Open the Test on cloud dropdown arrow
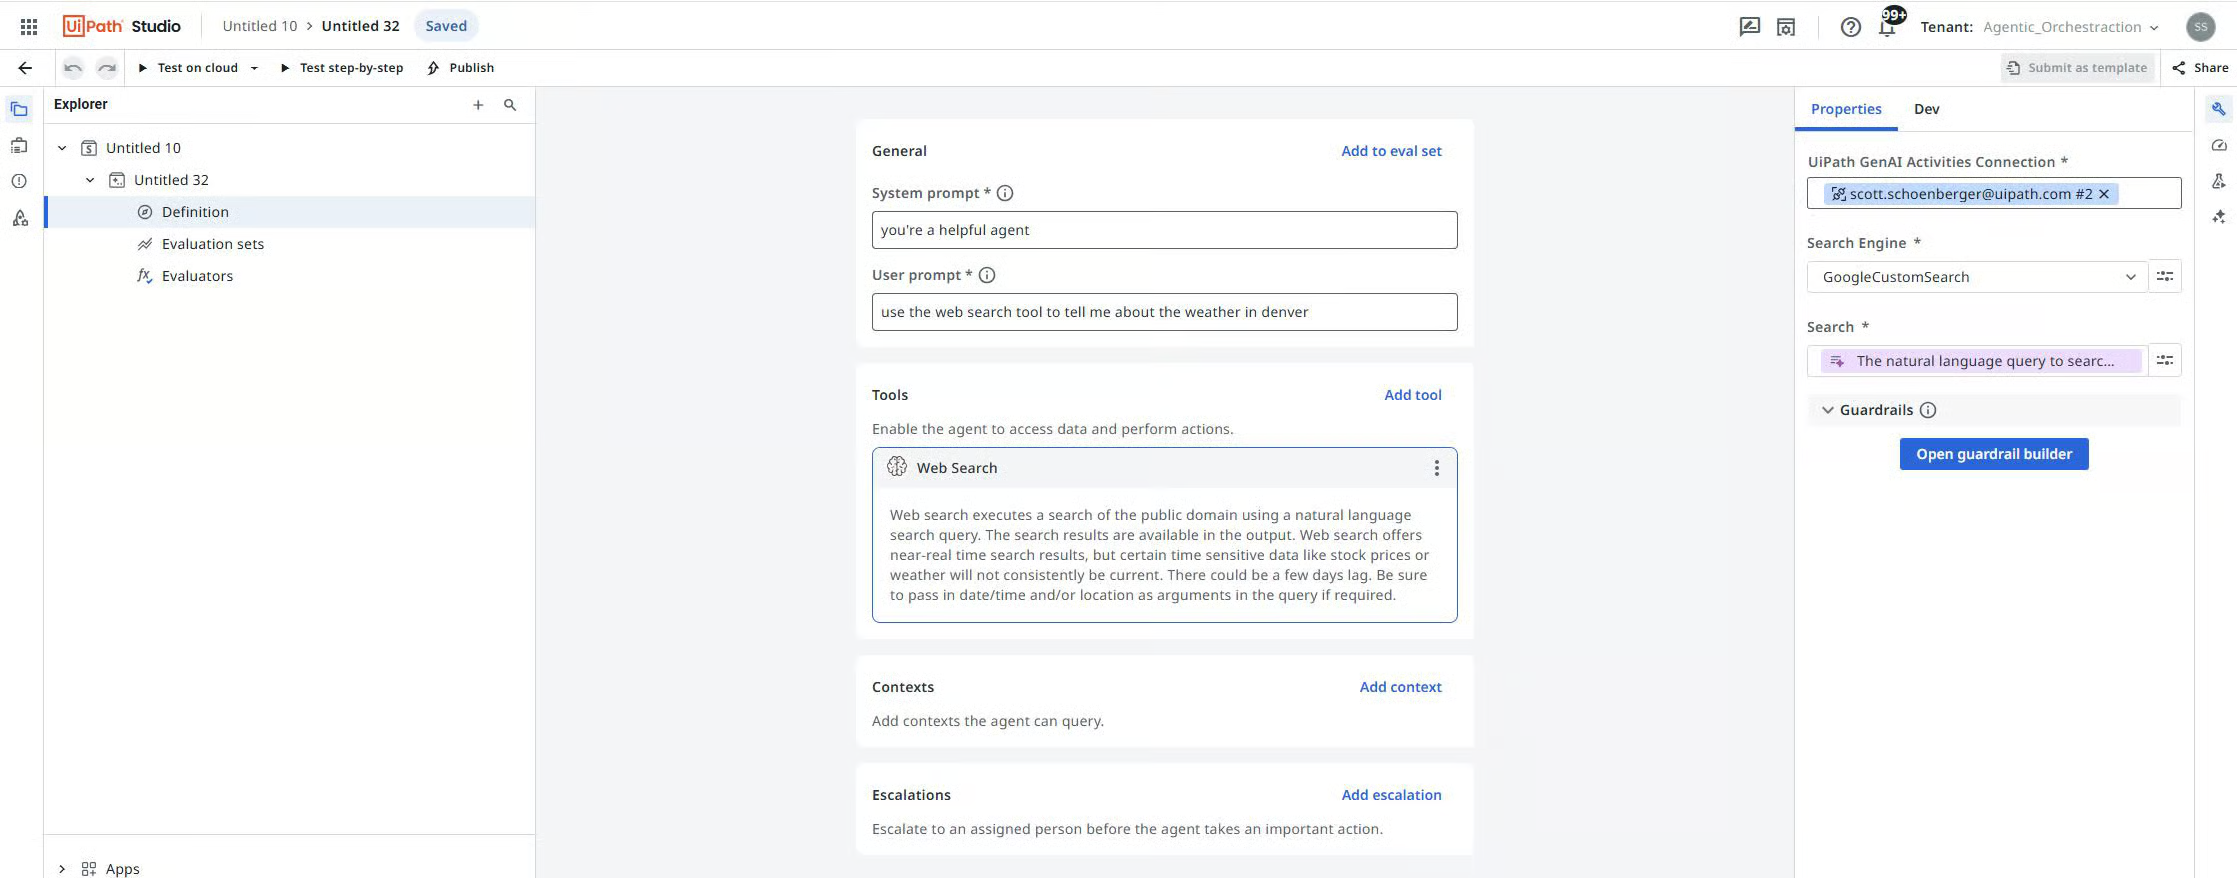Image resolution: width=2237 pixels, height=878 pixels. coord(254,68)
